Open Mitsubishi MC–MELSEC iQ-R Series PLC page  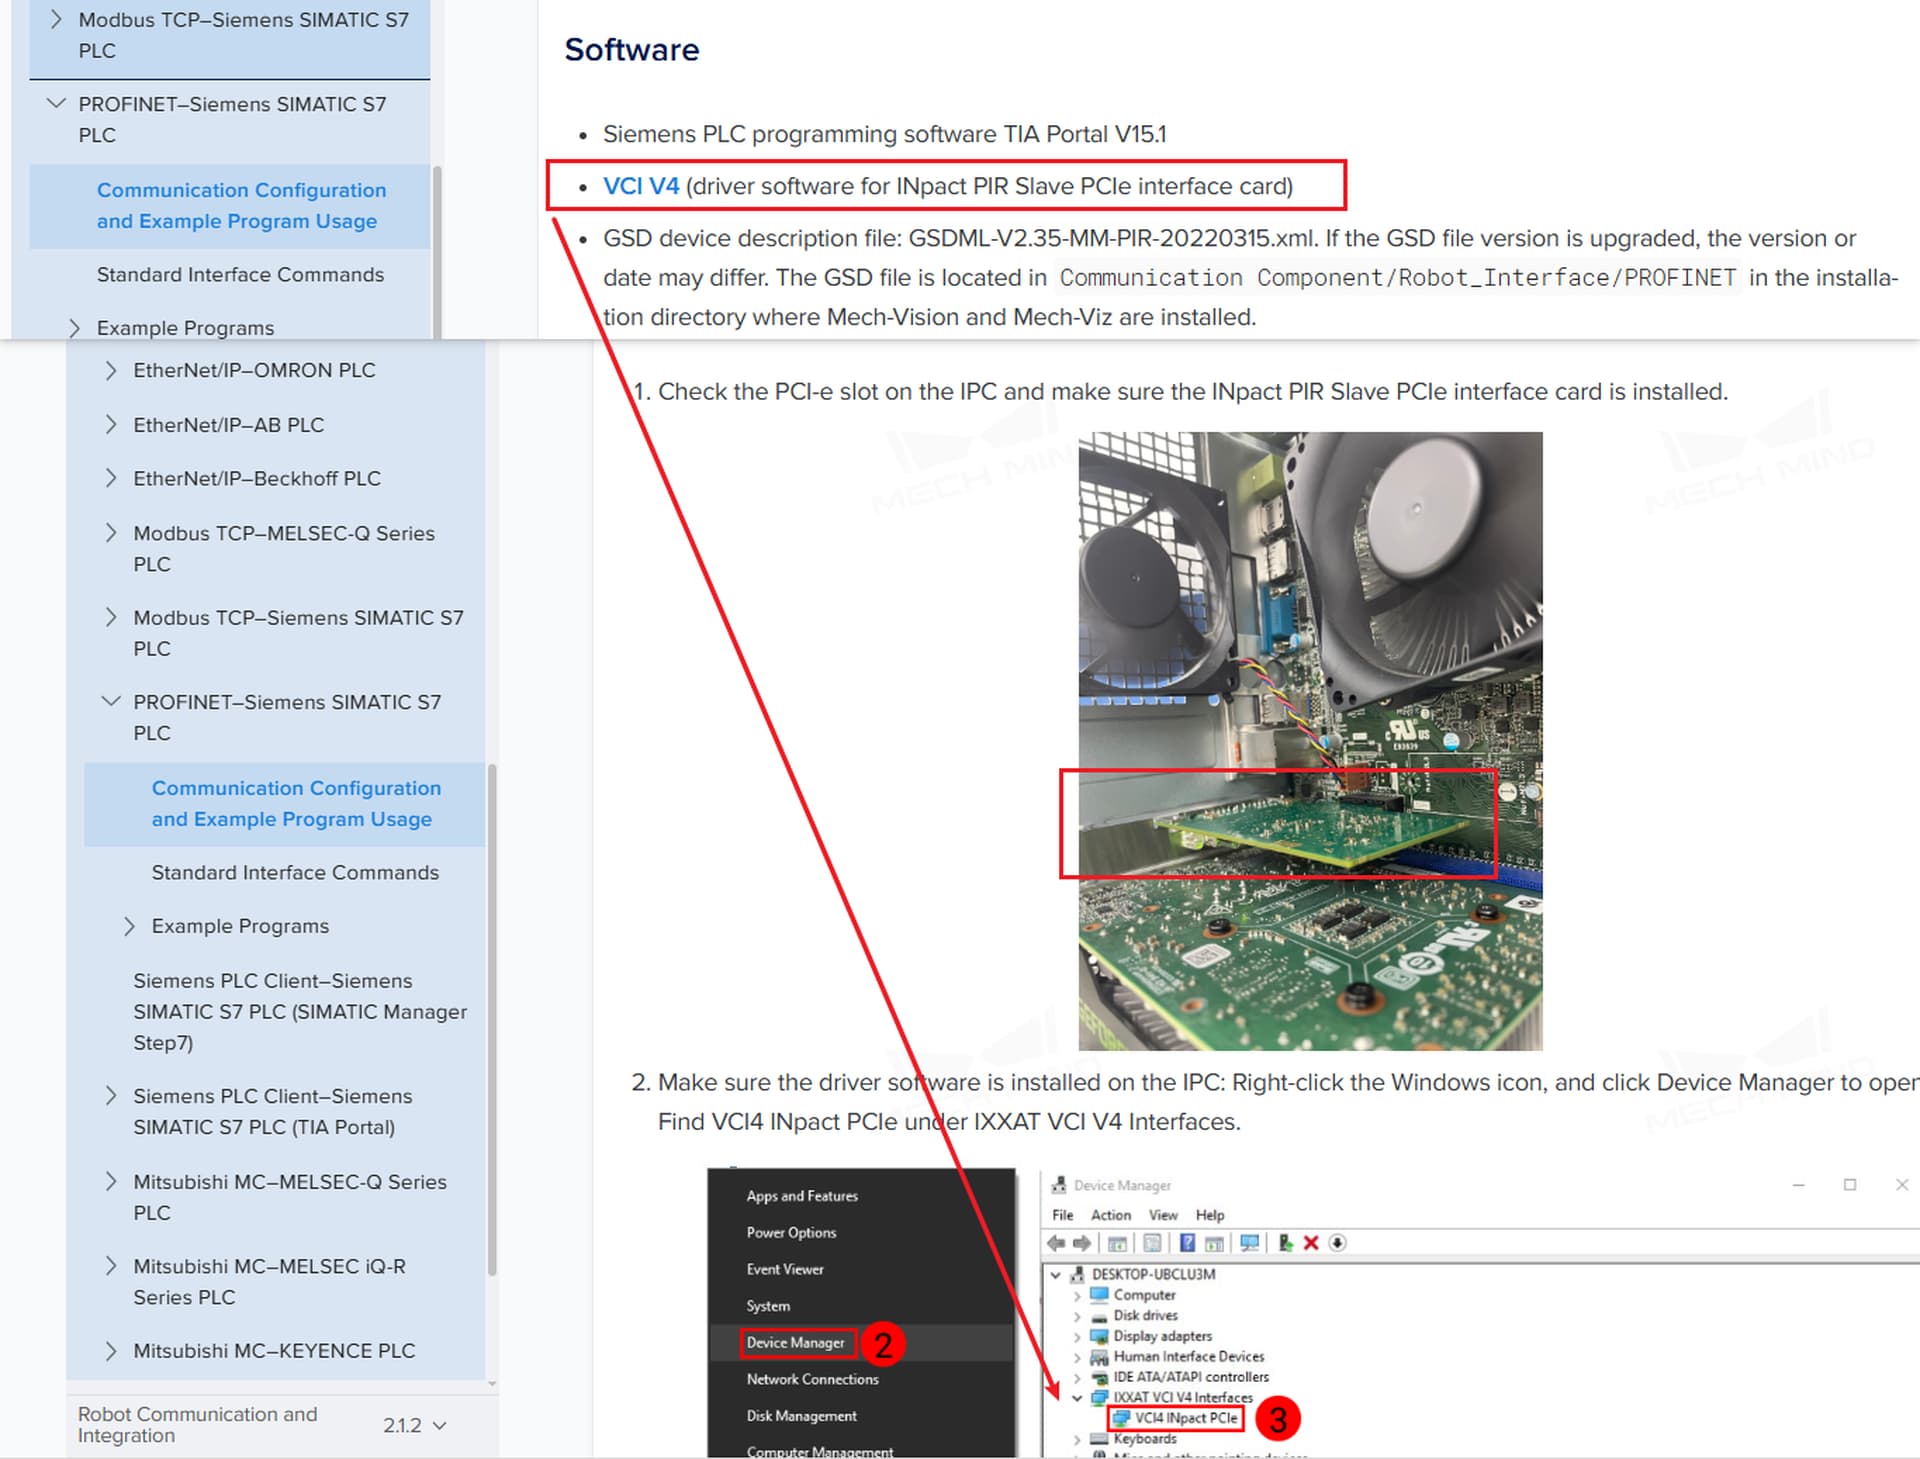click(x=270, y=1281)
